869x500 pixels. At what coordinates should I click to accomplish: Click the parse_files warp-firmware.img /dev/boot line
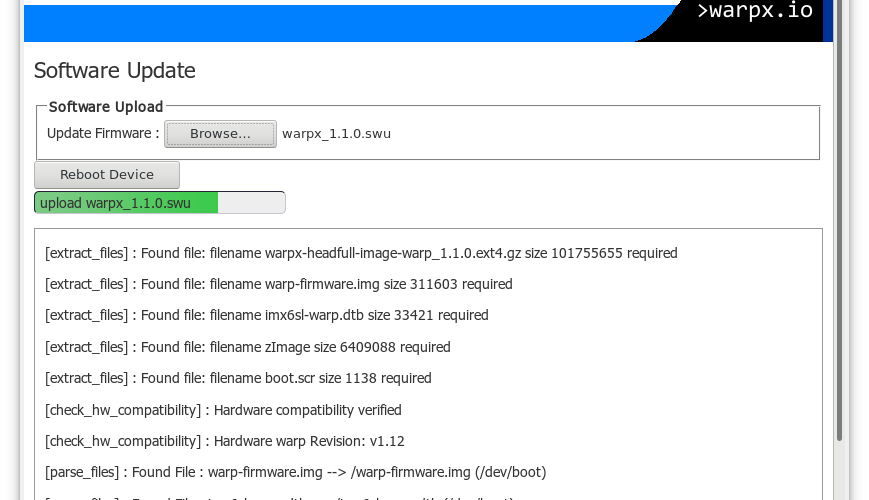coord(295,472)
